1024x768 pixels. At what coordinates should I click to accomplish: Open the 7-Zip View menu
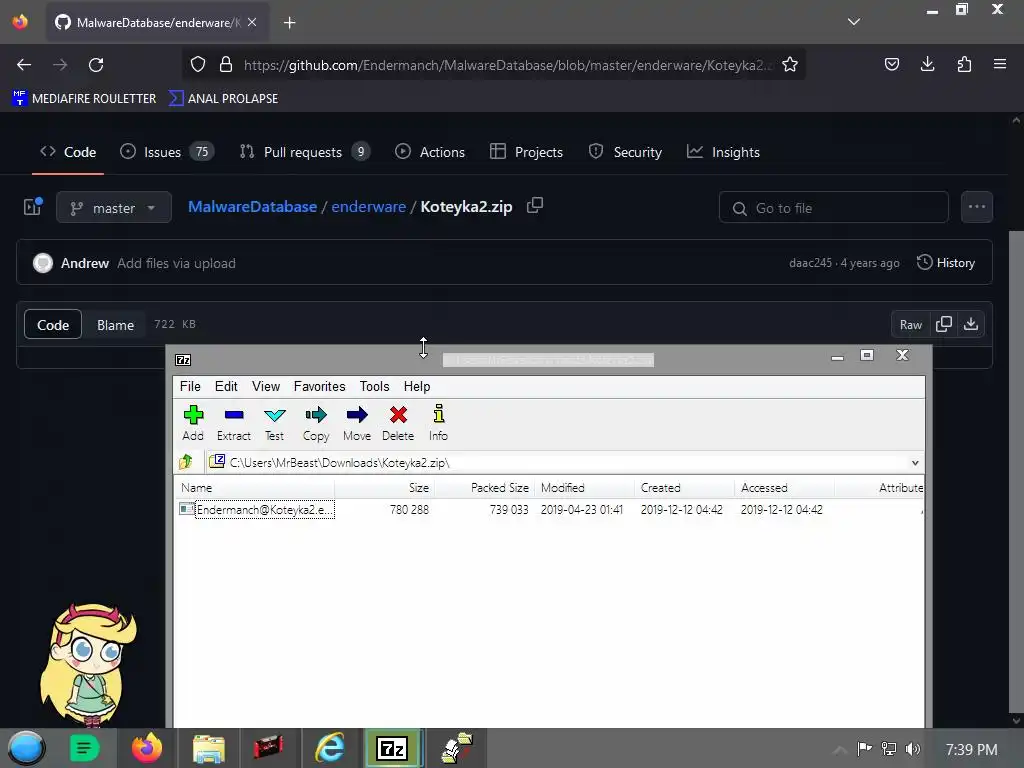tap(266, 387)
